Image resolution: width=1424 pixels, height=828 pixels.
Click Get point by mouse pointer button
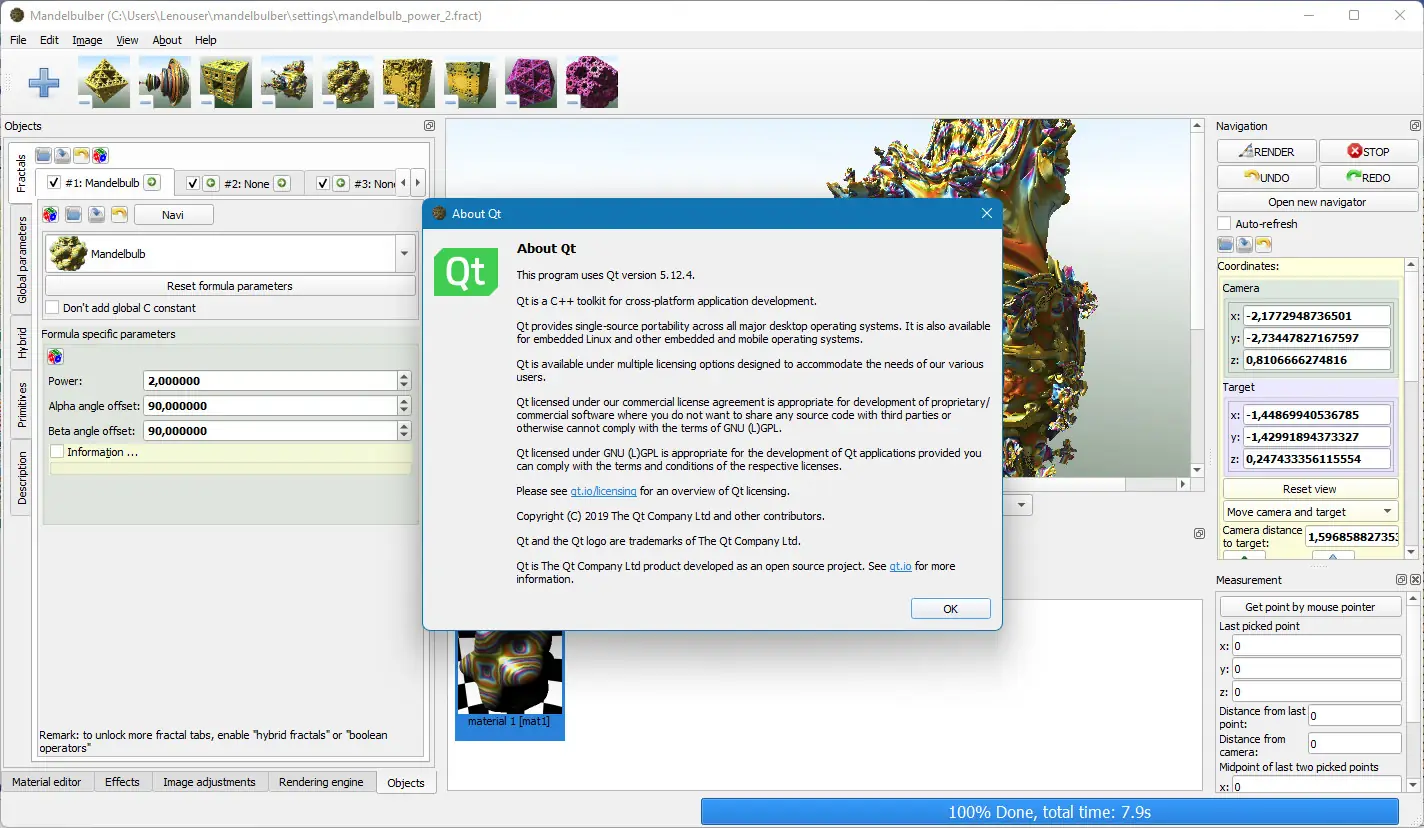click(x=1310, y=607)
